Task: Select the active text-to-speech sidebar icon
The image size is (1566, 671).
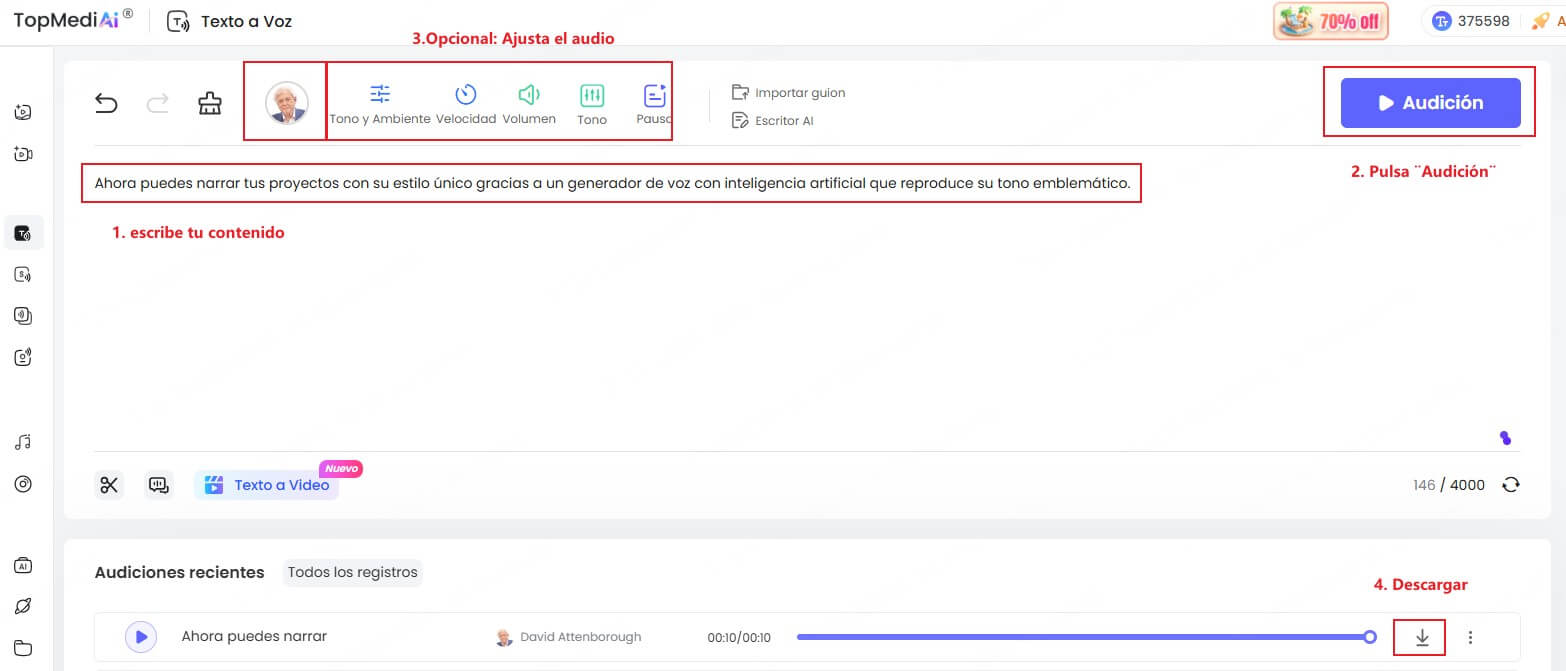Action: 23,234
